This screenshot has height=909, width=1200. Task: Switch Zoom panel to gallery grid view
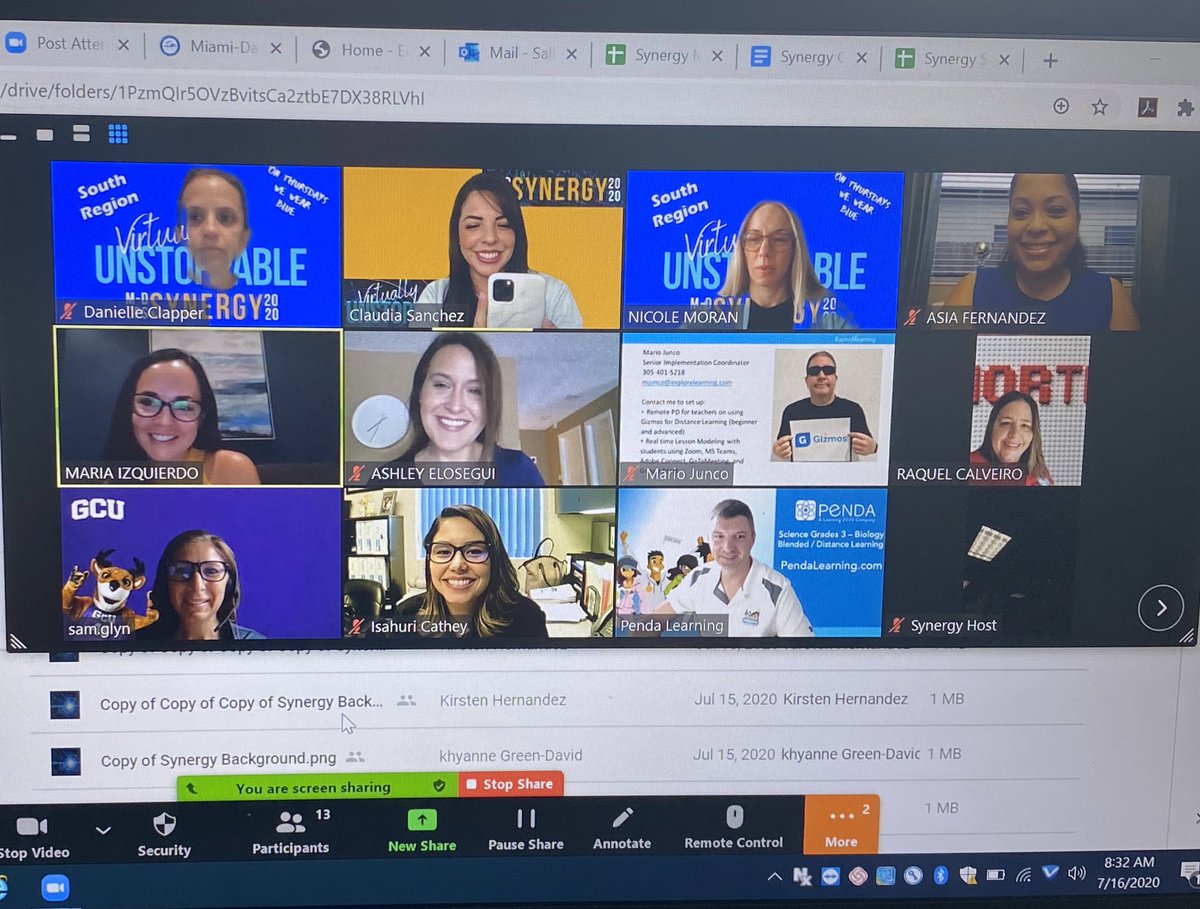pyautogui.click(x=118, y=133)
